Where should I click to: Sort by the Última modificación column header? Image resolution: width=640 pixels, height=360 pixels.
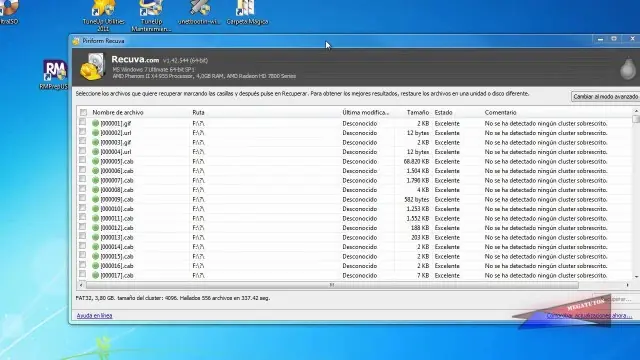[367, 112]
